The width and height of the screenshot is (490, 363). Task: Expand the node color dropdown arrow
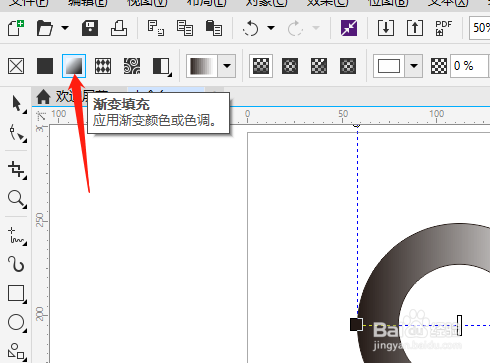point(414,66)
